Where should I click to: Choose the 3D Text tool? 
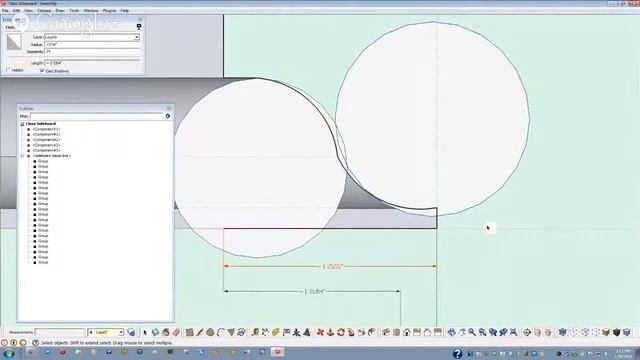[307, 333]
